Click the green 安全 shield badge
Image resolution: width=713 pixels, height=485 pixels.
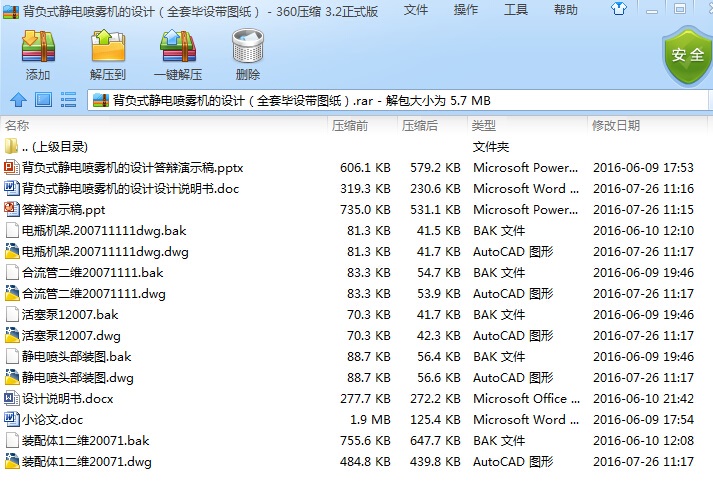pos(687,55)
